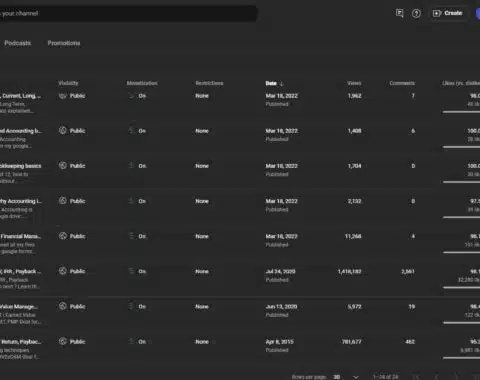Click the search across your channel field
Viewport: 480px width, 380px height.
[128, 13]
